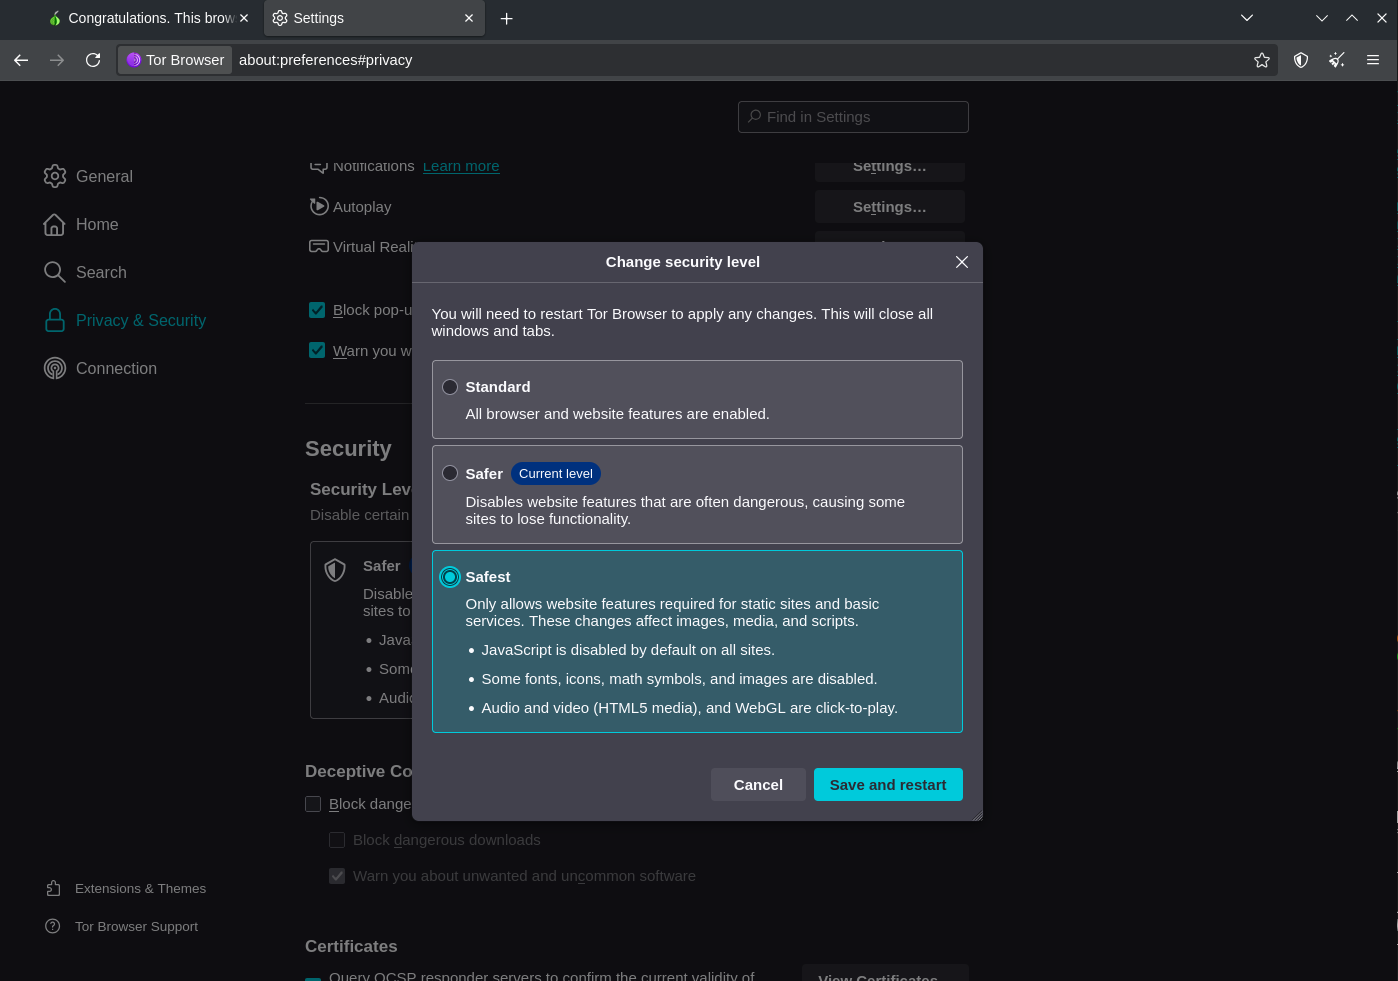The image size is (1398, 981).
Task: Click the JavaScript is disabled bullet text
Action: 628,650
